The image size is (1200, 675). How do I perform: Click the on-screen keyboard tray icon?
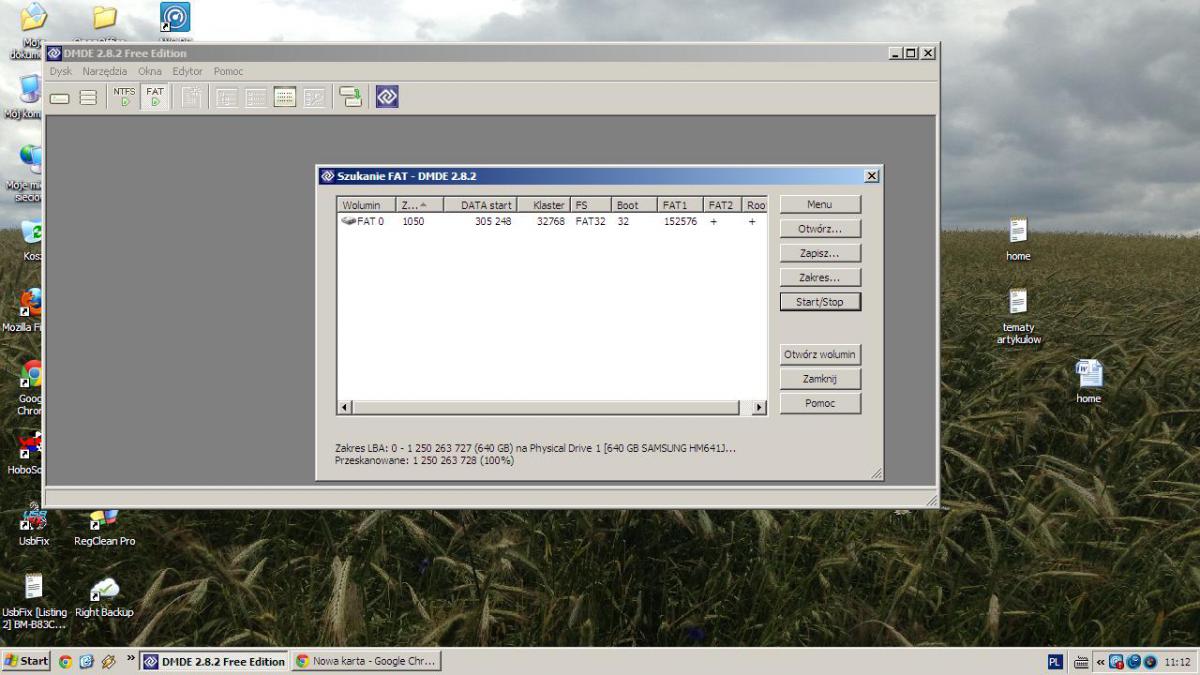point(1081,661)
